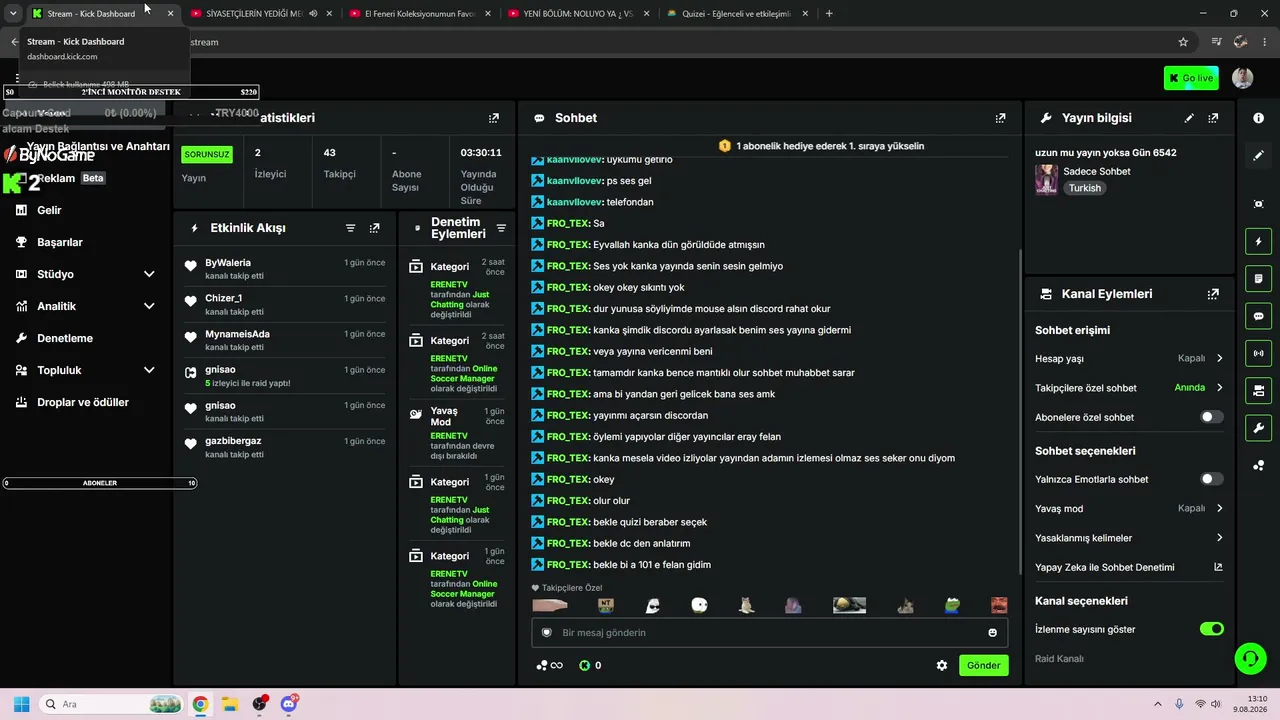
Task: Edit stream info with the pencil in Yayın bilgisi
Action: tap(1189, 118)
